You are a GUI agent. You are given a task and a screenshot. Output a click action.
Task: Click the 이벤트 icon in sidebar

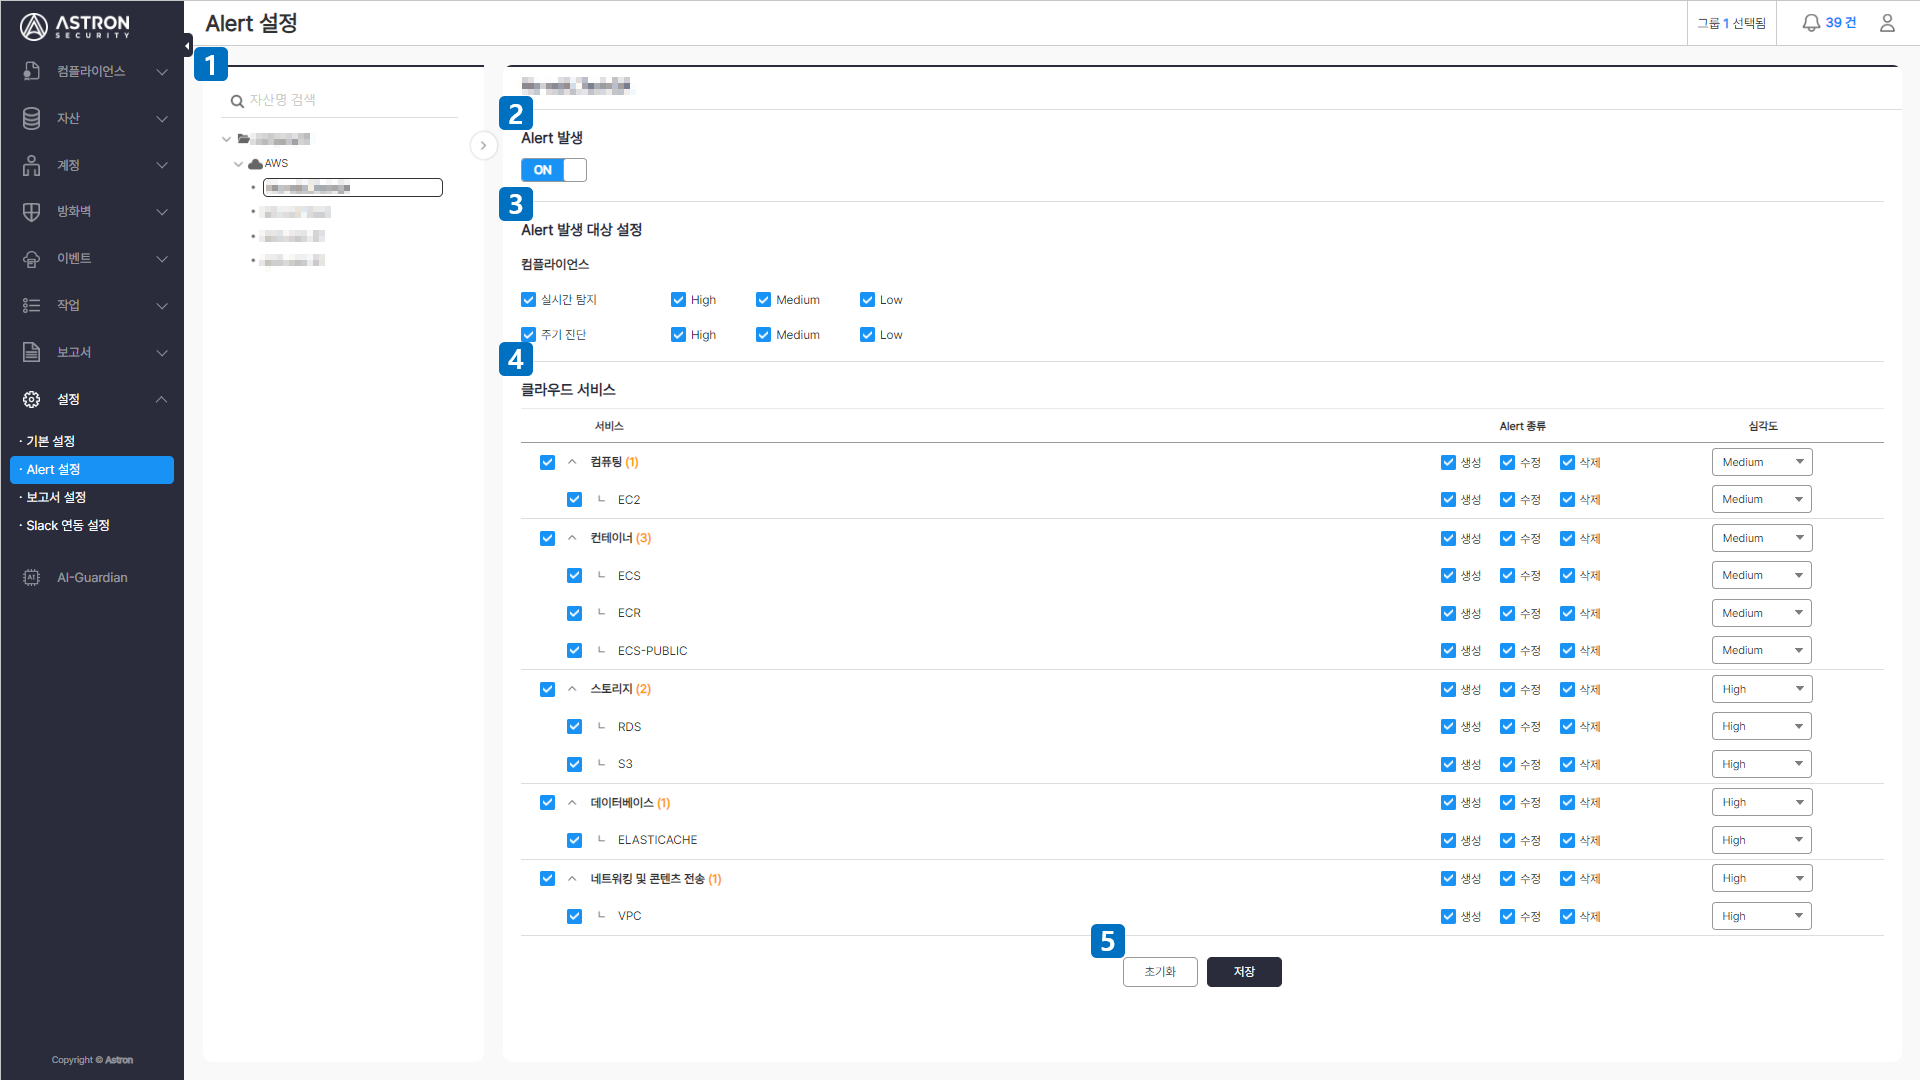pos(32,259)
